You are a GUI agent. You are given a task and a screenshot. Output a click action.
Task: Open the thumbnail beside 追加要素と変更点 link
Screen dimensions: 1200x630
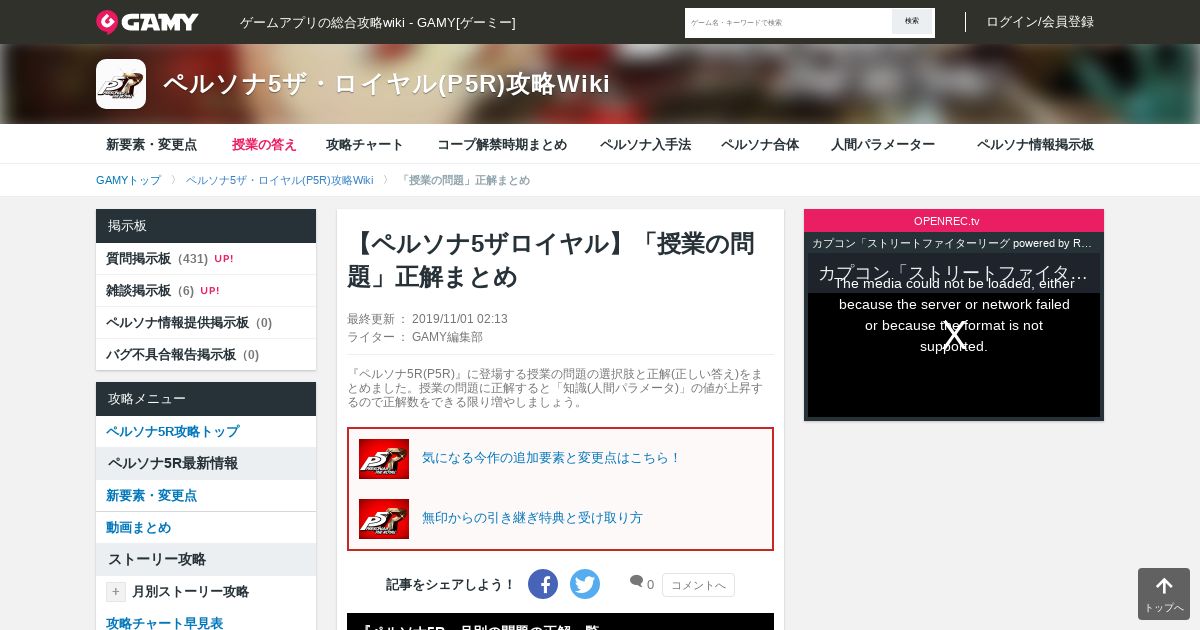click(x=384, y=459)
